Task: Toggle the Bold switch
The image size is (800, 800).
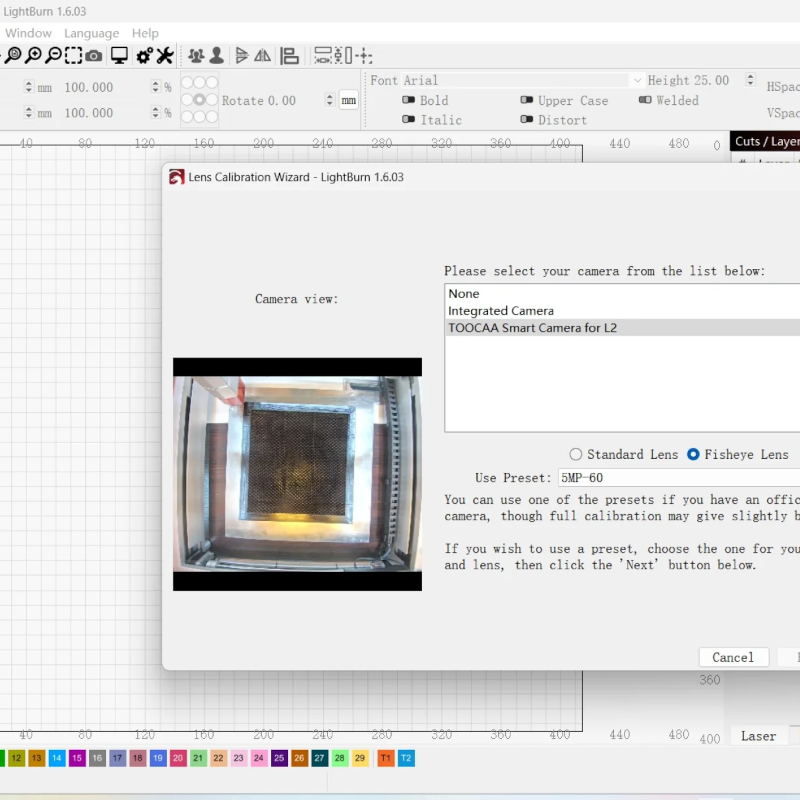Action: coord(408,100)
